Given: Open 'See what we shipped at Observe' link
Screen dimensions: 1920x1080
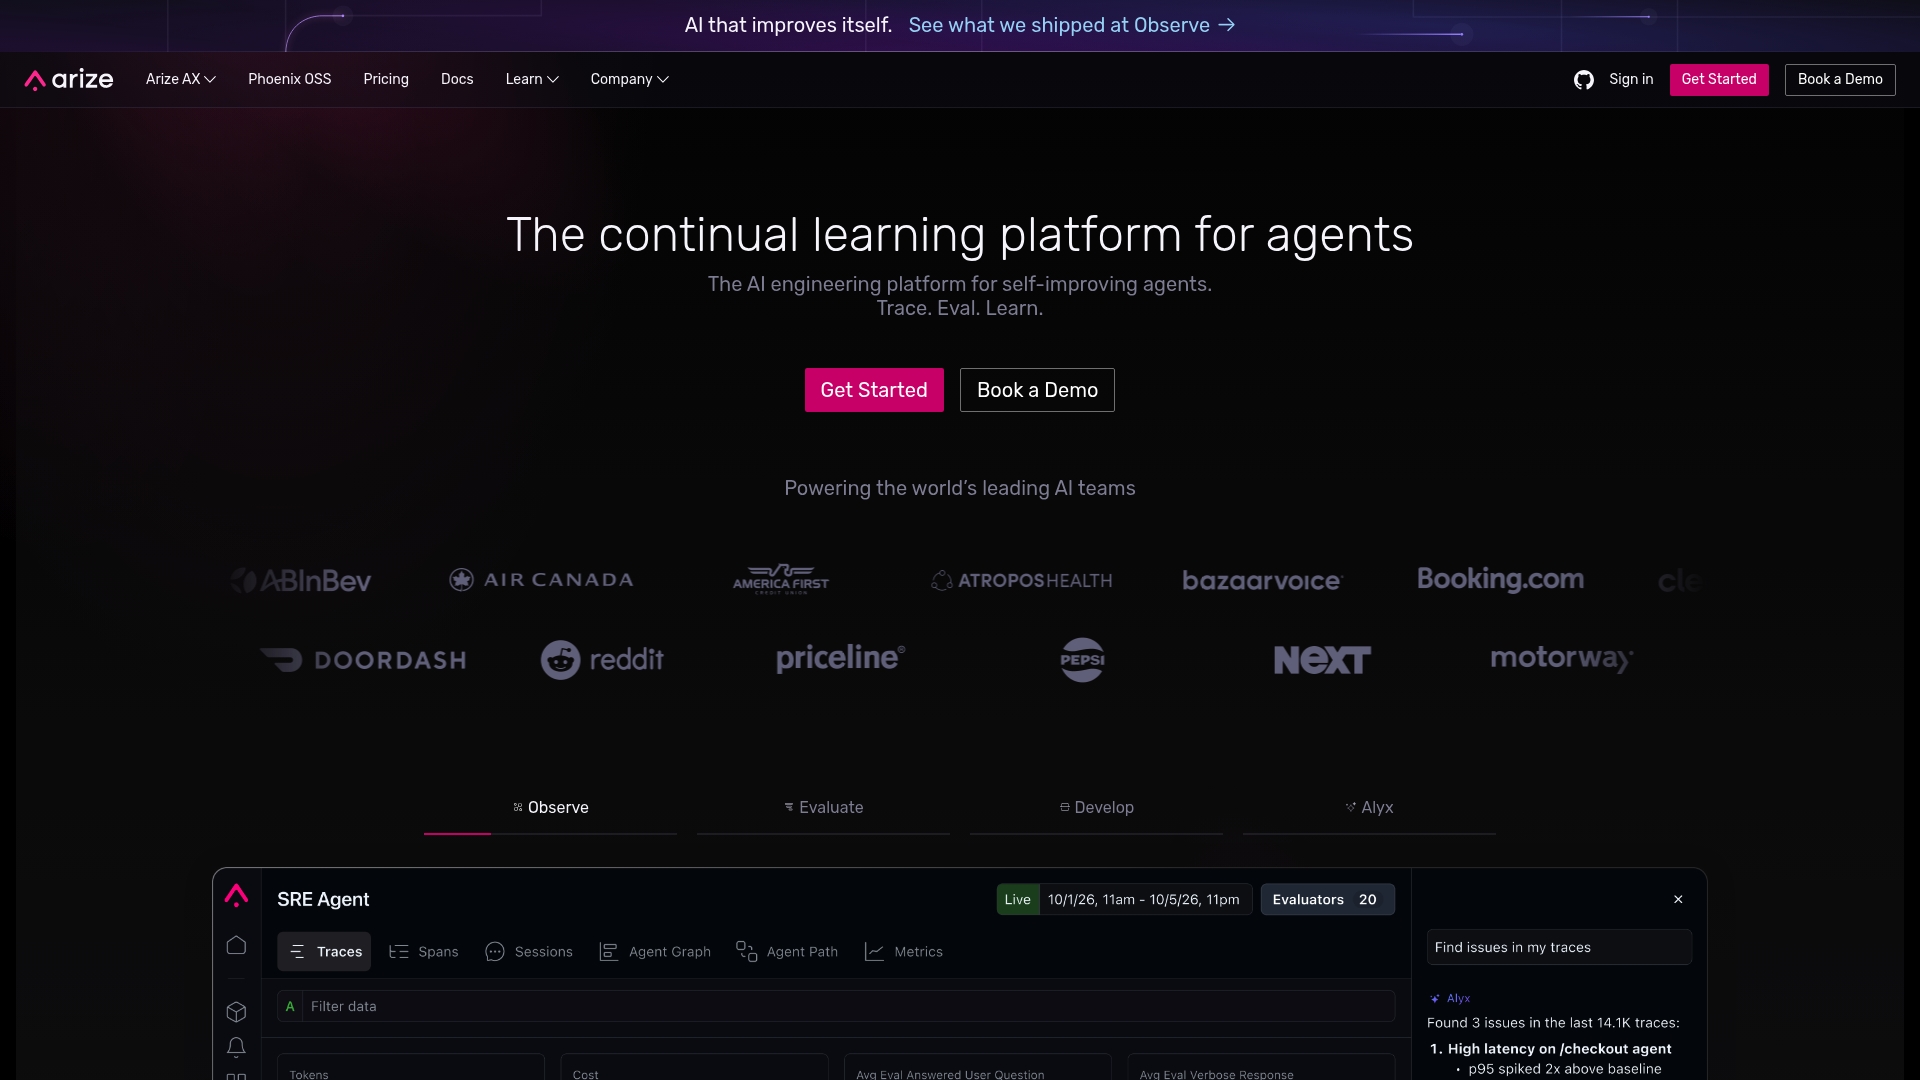Looking at the screenshot, I should (x=1072, y=25).
